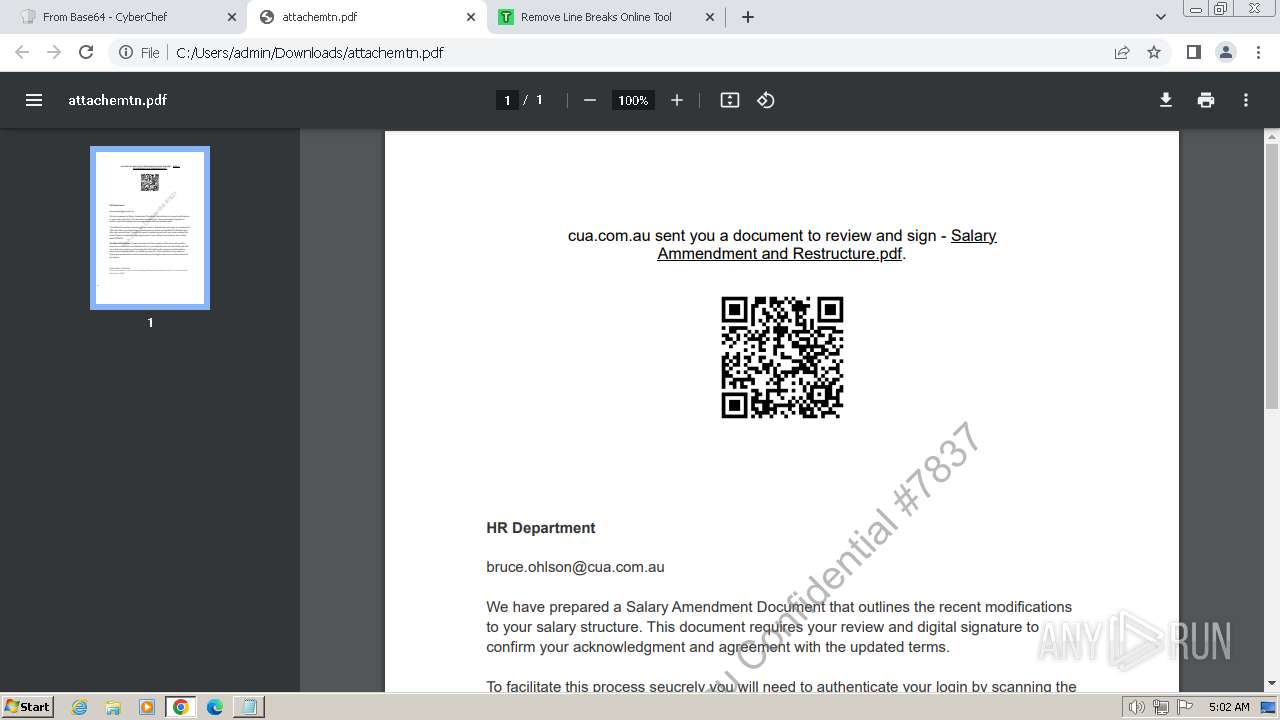Click Chrome icon in taskbar
The width and height of the screenshot is (1280, 720).
pyautogui.click(x=181, y=707)
